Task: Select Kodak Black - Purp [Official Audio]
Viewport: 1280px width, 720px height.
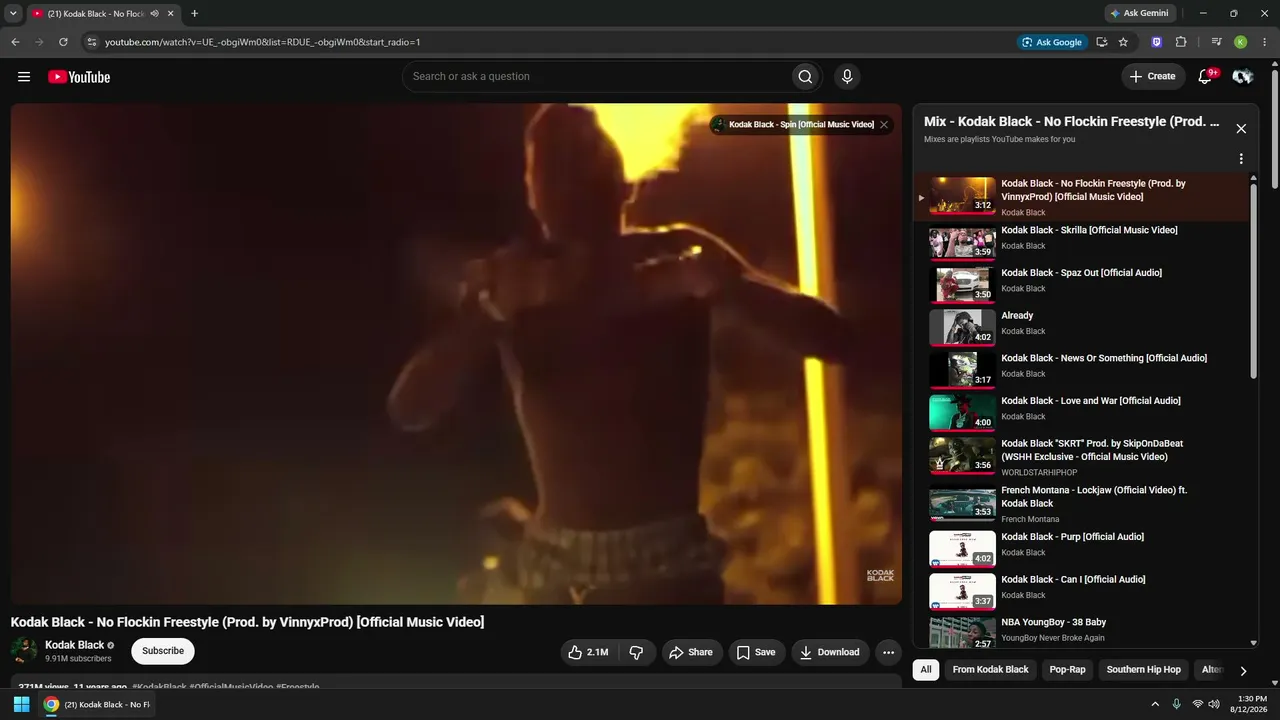Action: point(1081,548)
